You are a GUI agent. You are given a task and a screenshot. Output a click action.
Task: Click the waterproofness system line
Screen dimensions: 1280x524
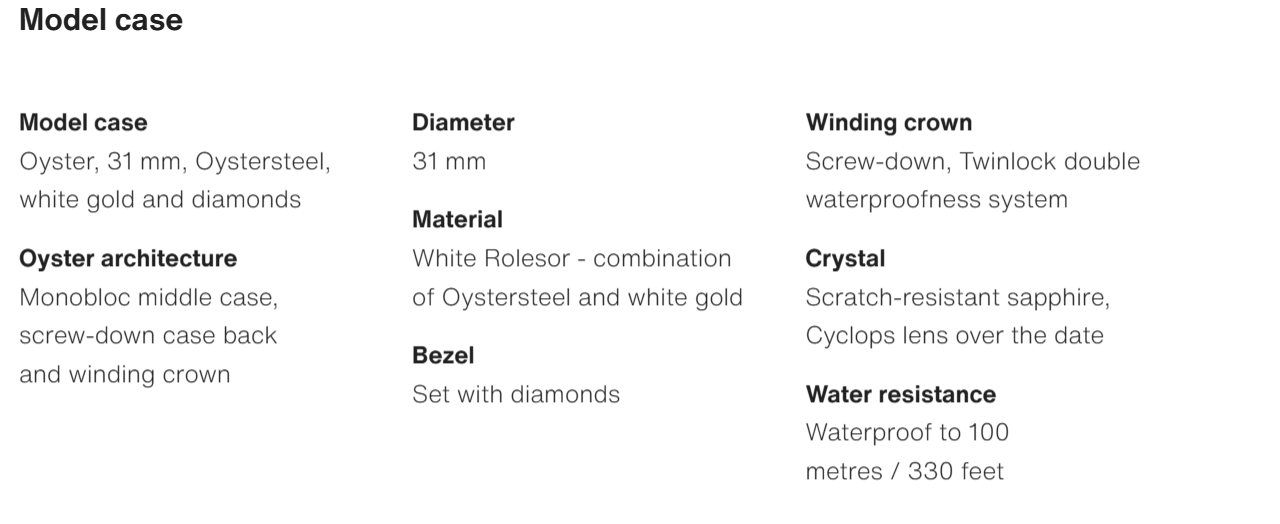point(936,200)
